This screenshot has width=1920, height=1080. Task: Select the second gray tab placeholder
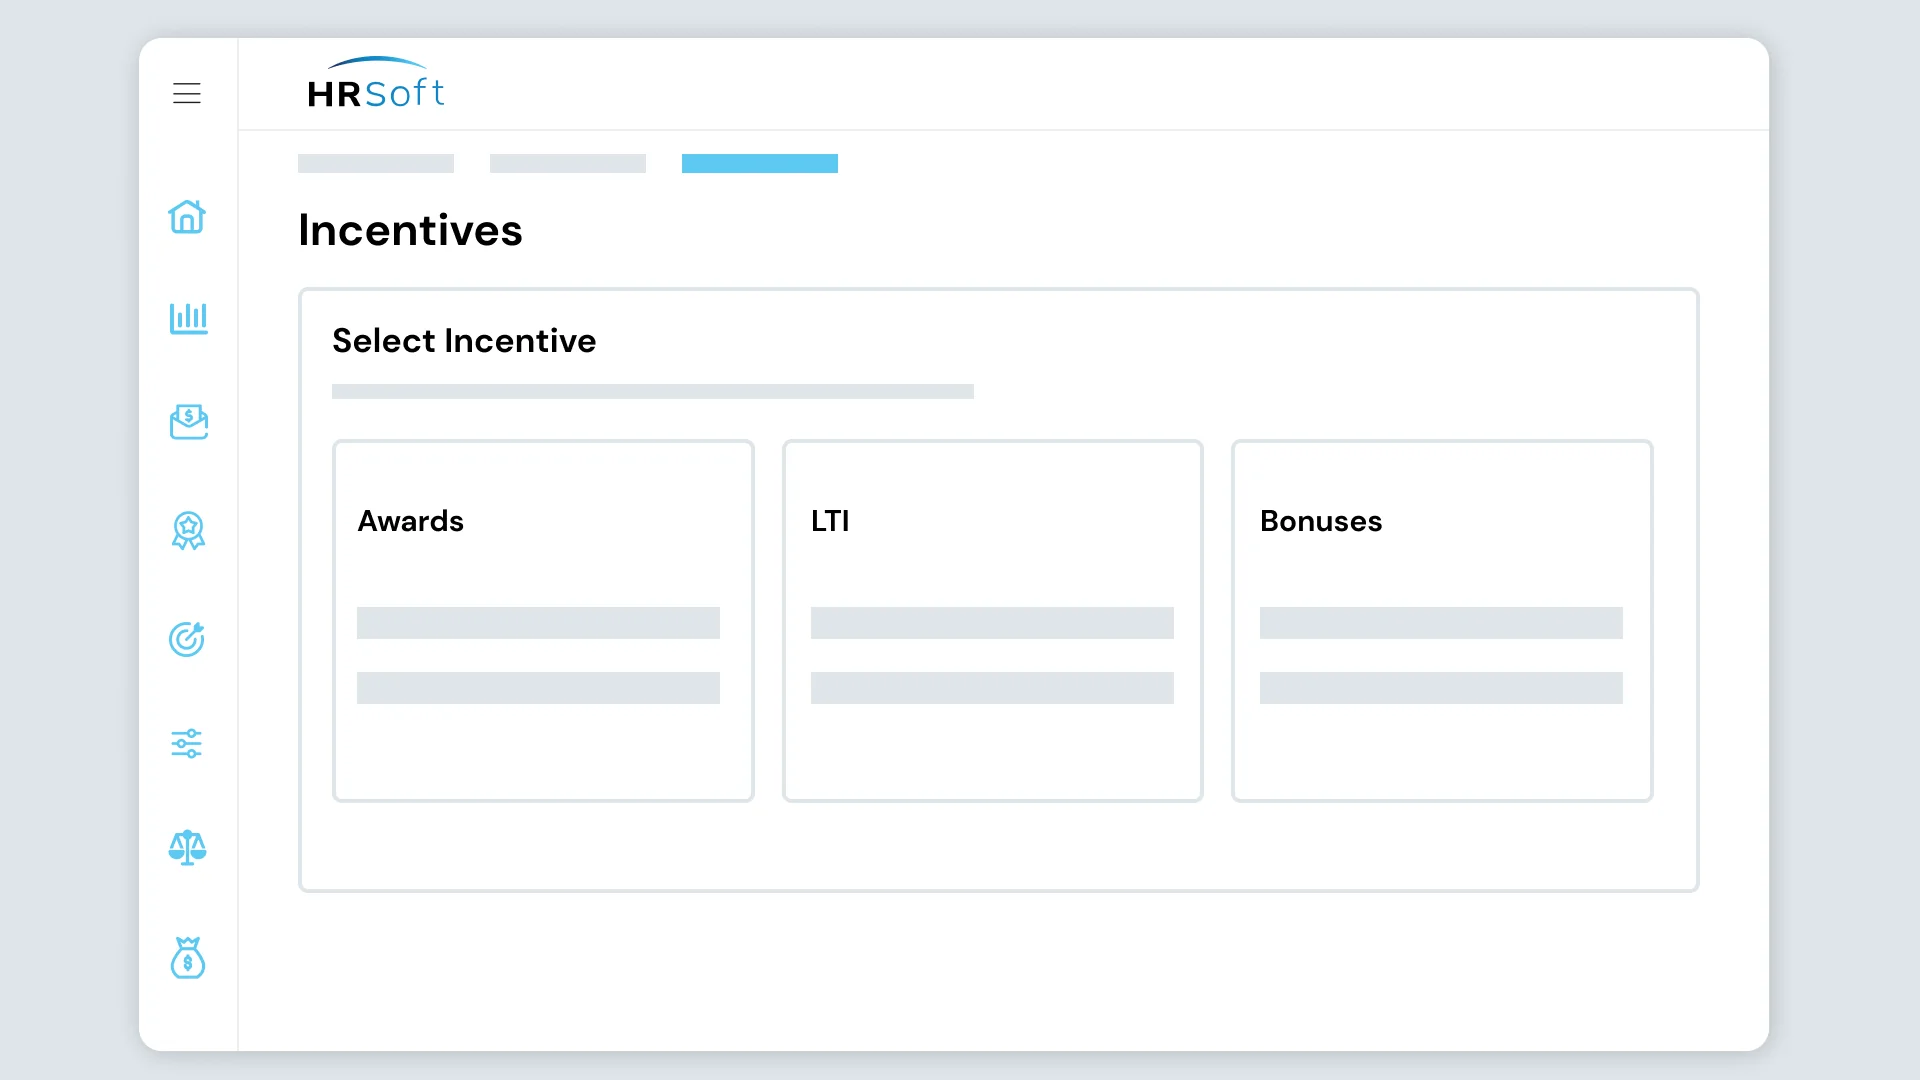pos(568,163)
